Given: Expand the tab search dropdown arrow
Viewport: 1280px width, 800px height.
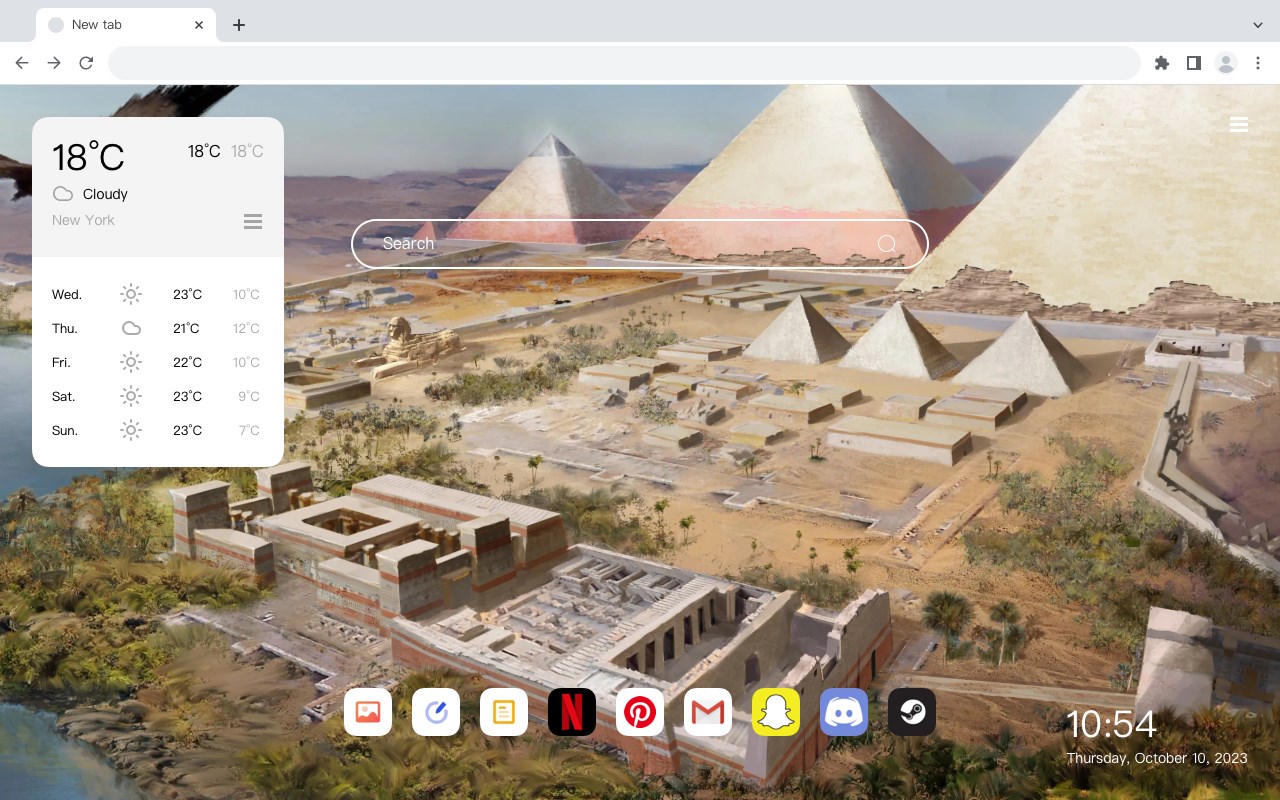Looking at the screenshot, I should (x=1258, y=25).
